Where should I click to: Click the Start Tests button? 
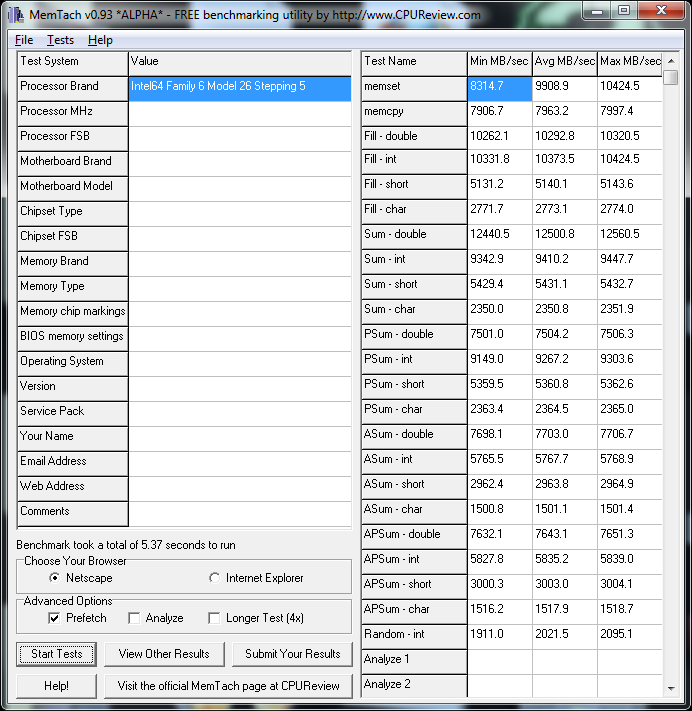(57, 654)
